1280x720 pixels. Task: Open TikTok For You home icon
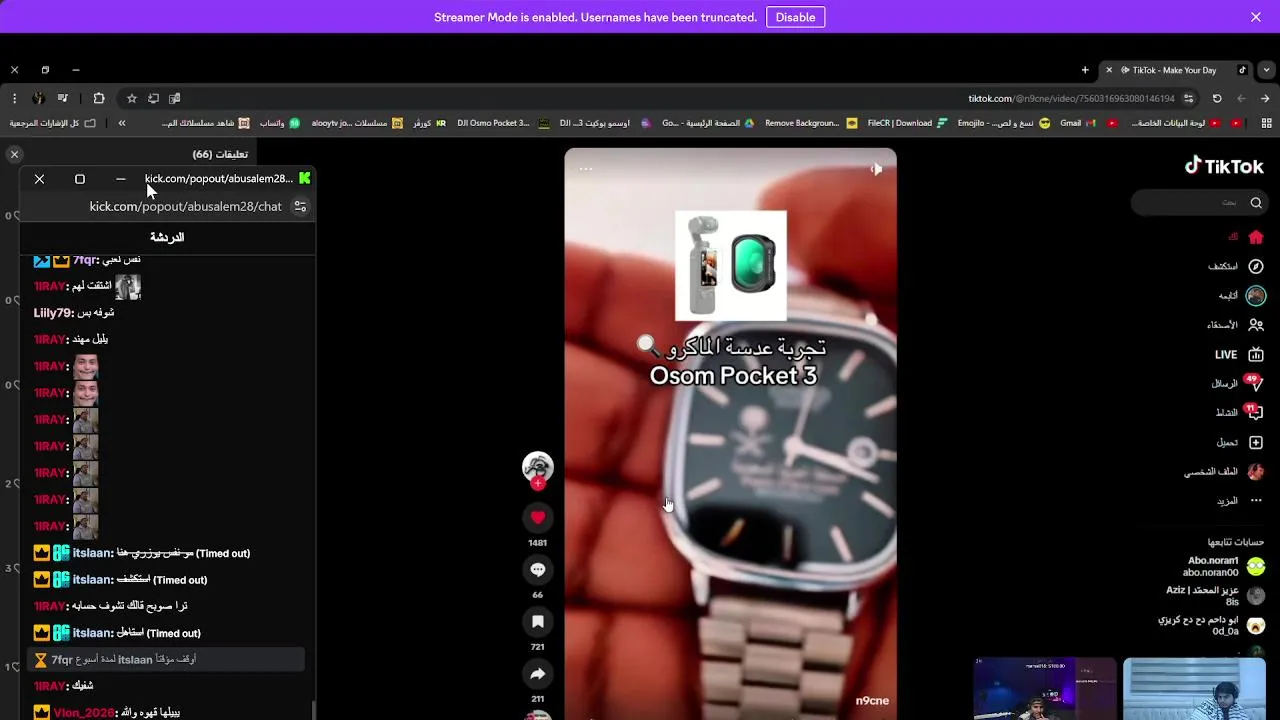tap(1256, 237)
